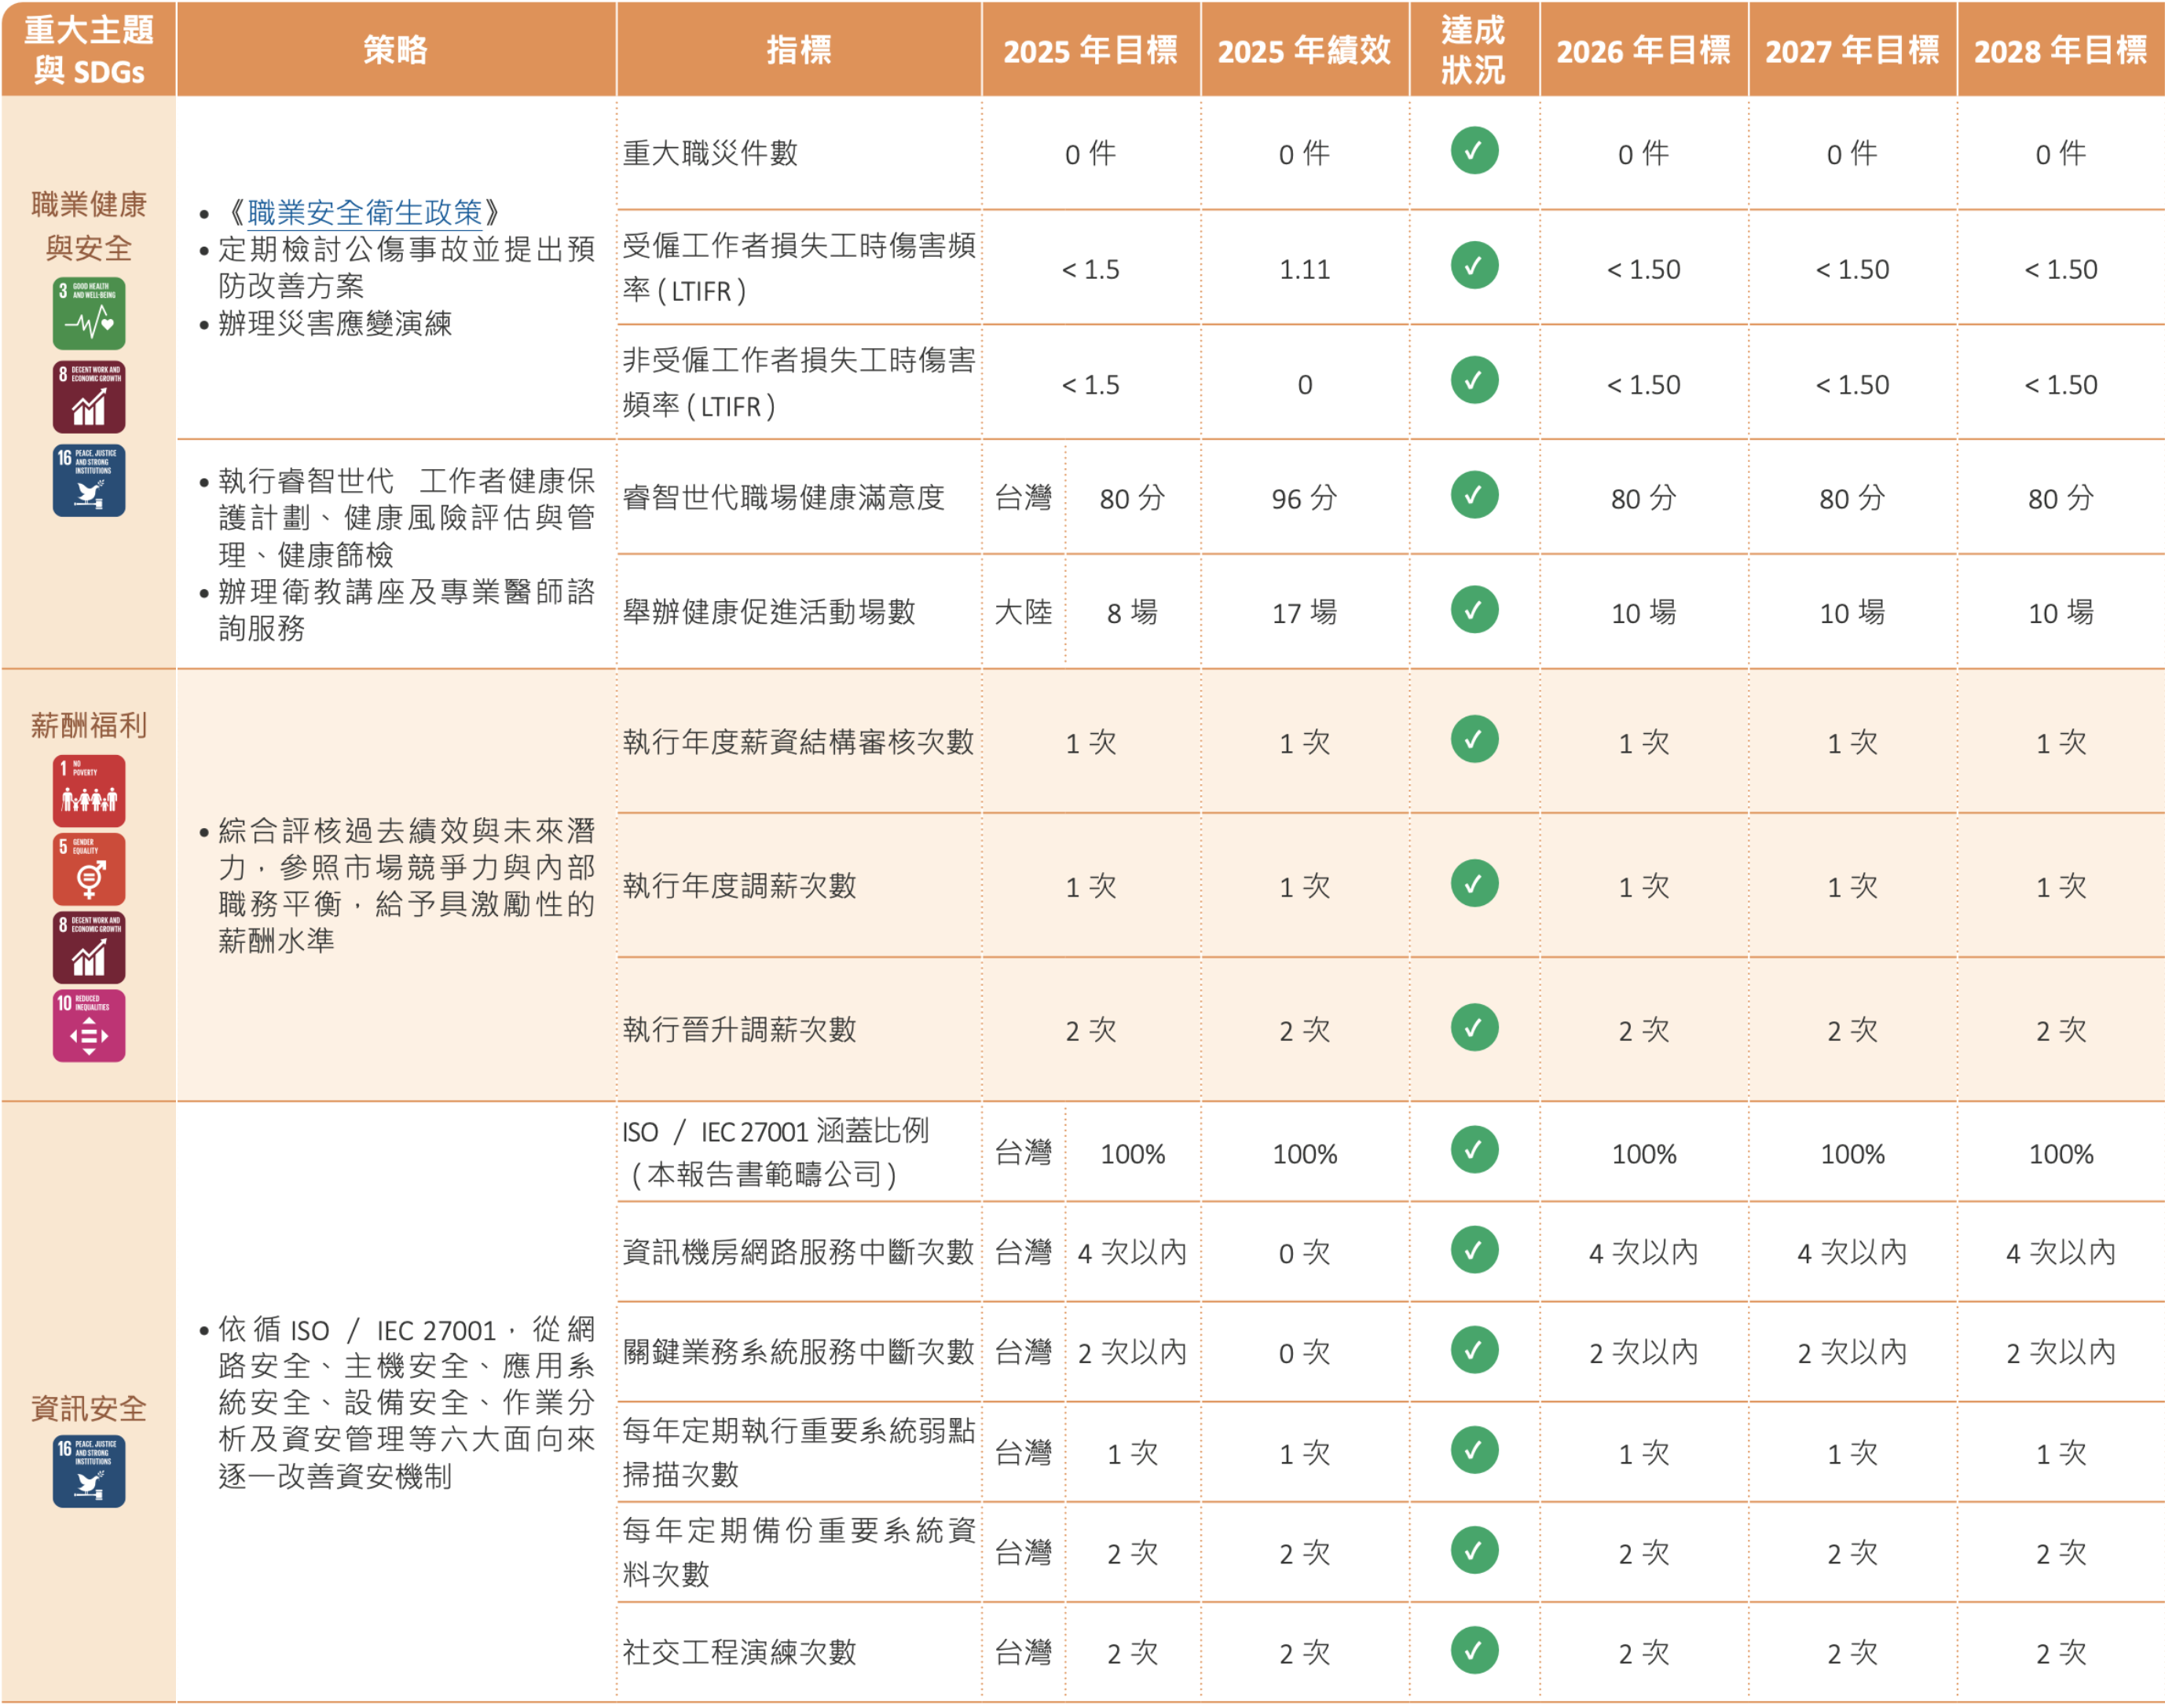Click the 睿智世代職場健康滿意度 indicator
2165x1708 pixels.
pos(784,497)
